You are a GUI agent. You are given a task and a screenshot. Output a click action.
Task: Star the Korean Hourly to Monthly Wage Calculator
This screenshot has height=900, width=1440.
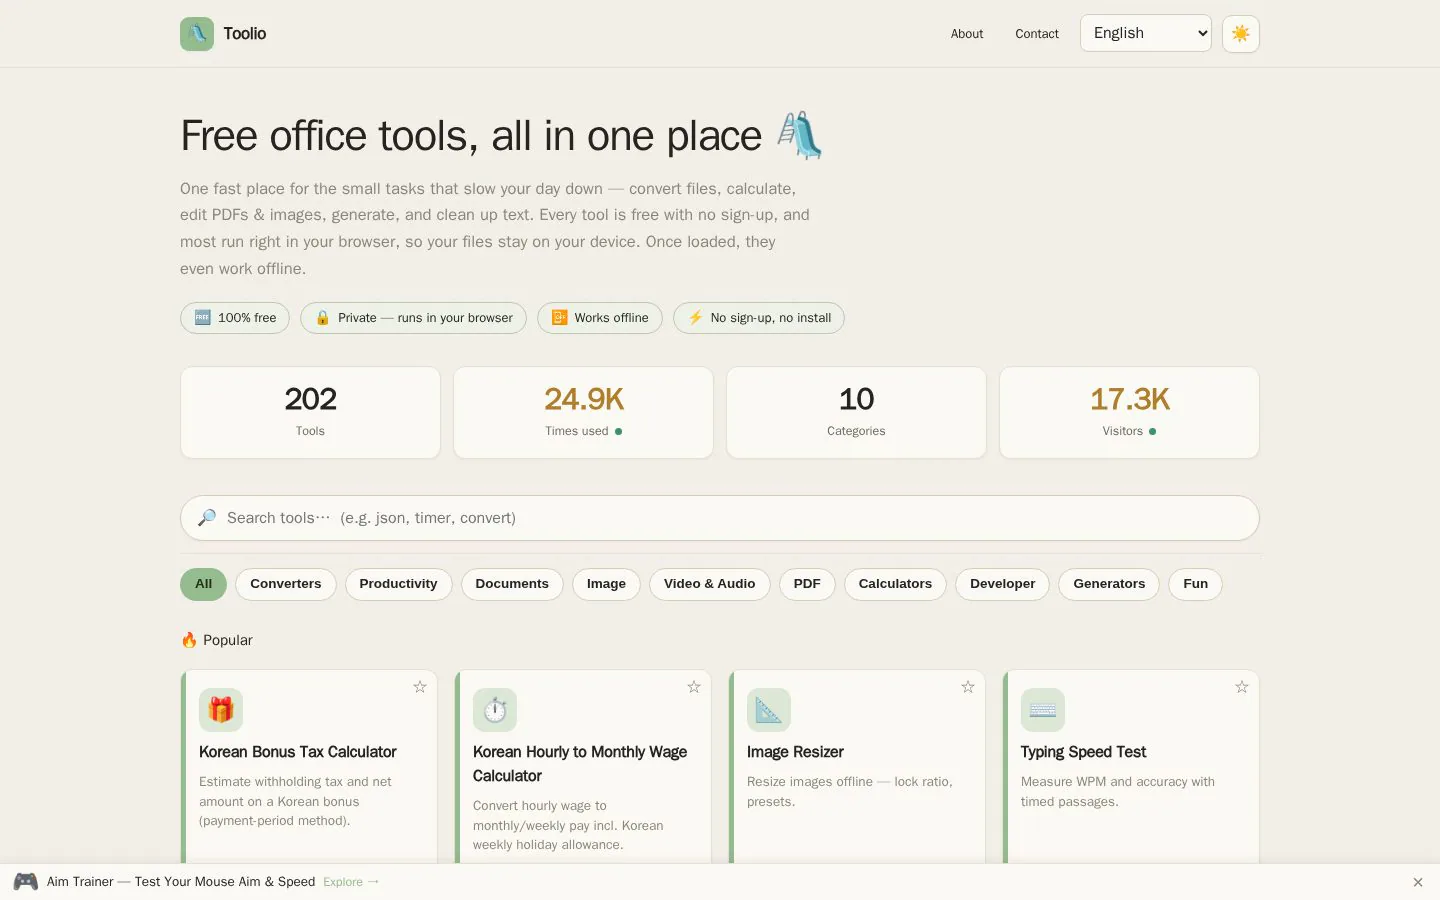click(x=694, y=687)
